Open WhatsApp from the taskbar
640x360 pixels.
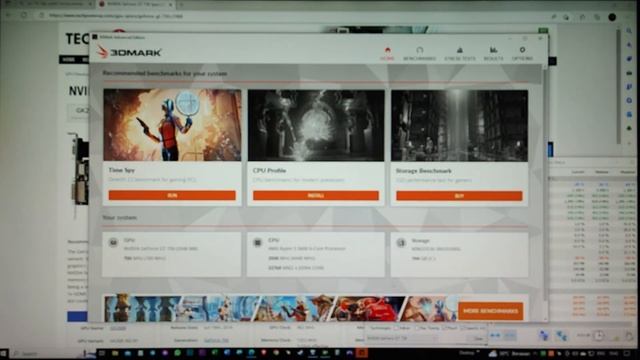pyautogui.click(x=177, y=353)
